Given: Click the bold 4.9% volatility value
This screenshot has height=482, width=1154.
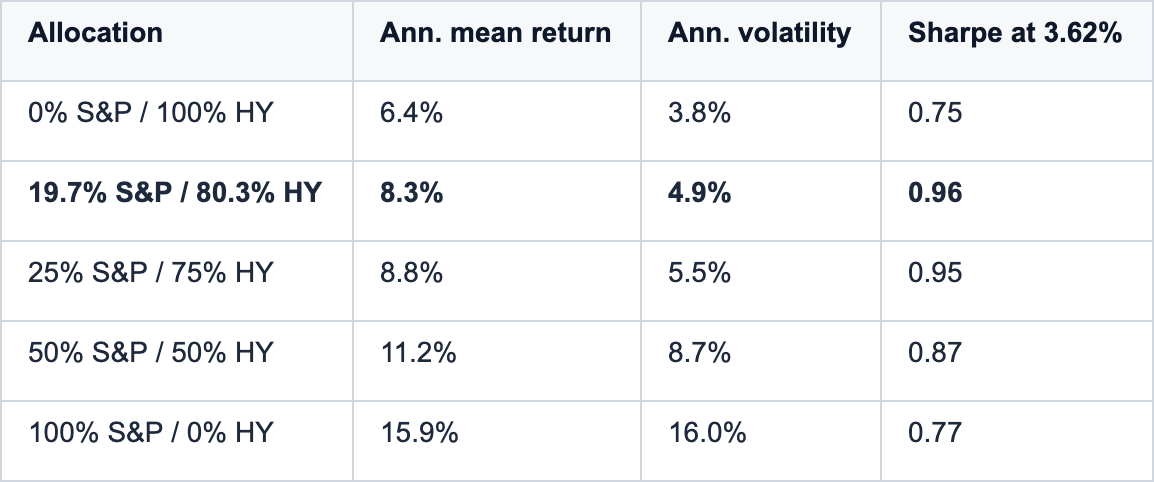Looking at the screenshot, I should coord(699,193).
